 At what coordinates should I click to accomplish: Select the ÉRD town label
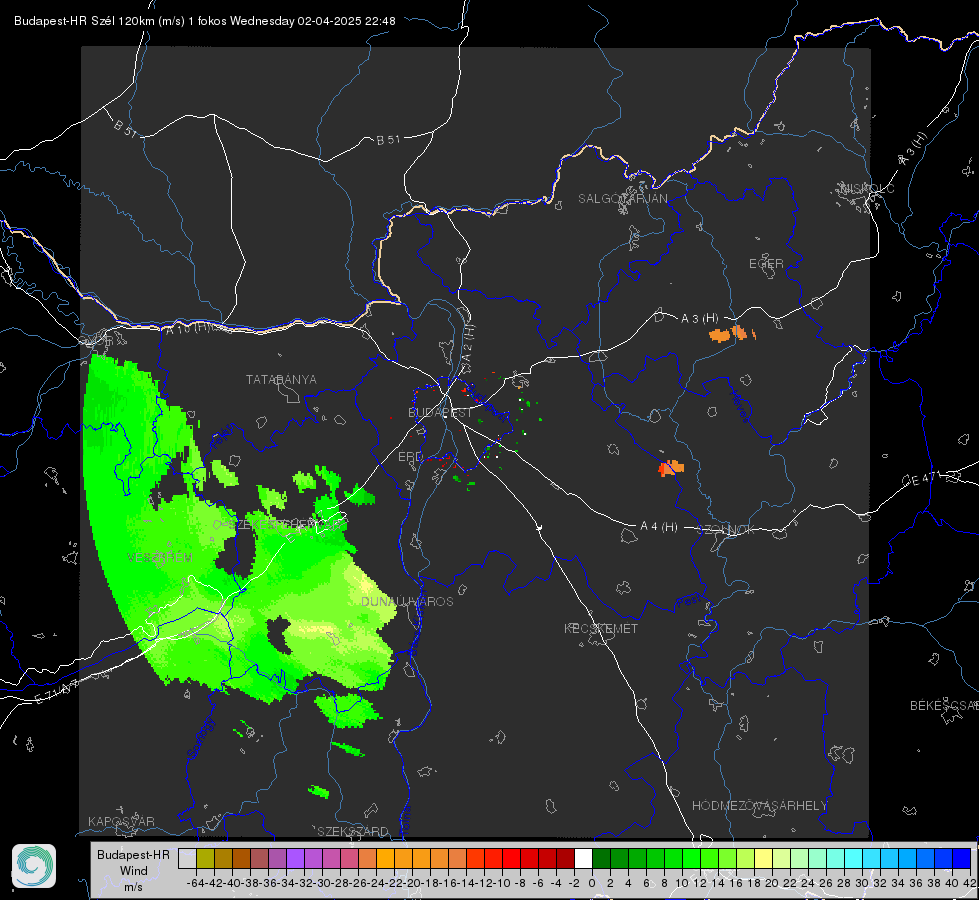point(410,457)
